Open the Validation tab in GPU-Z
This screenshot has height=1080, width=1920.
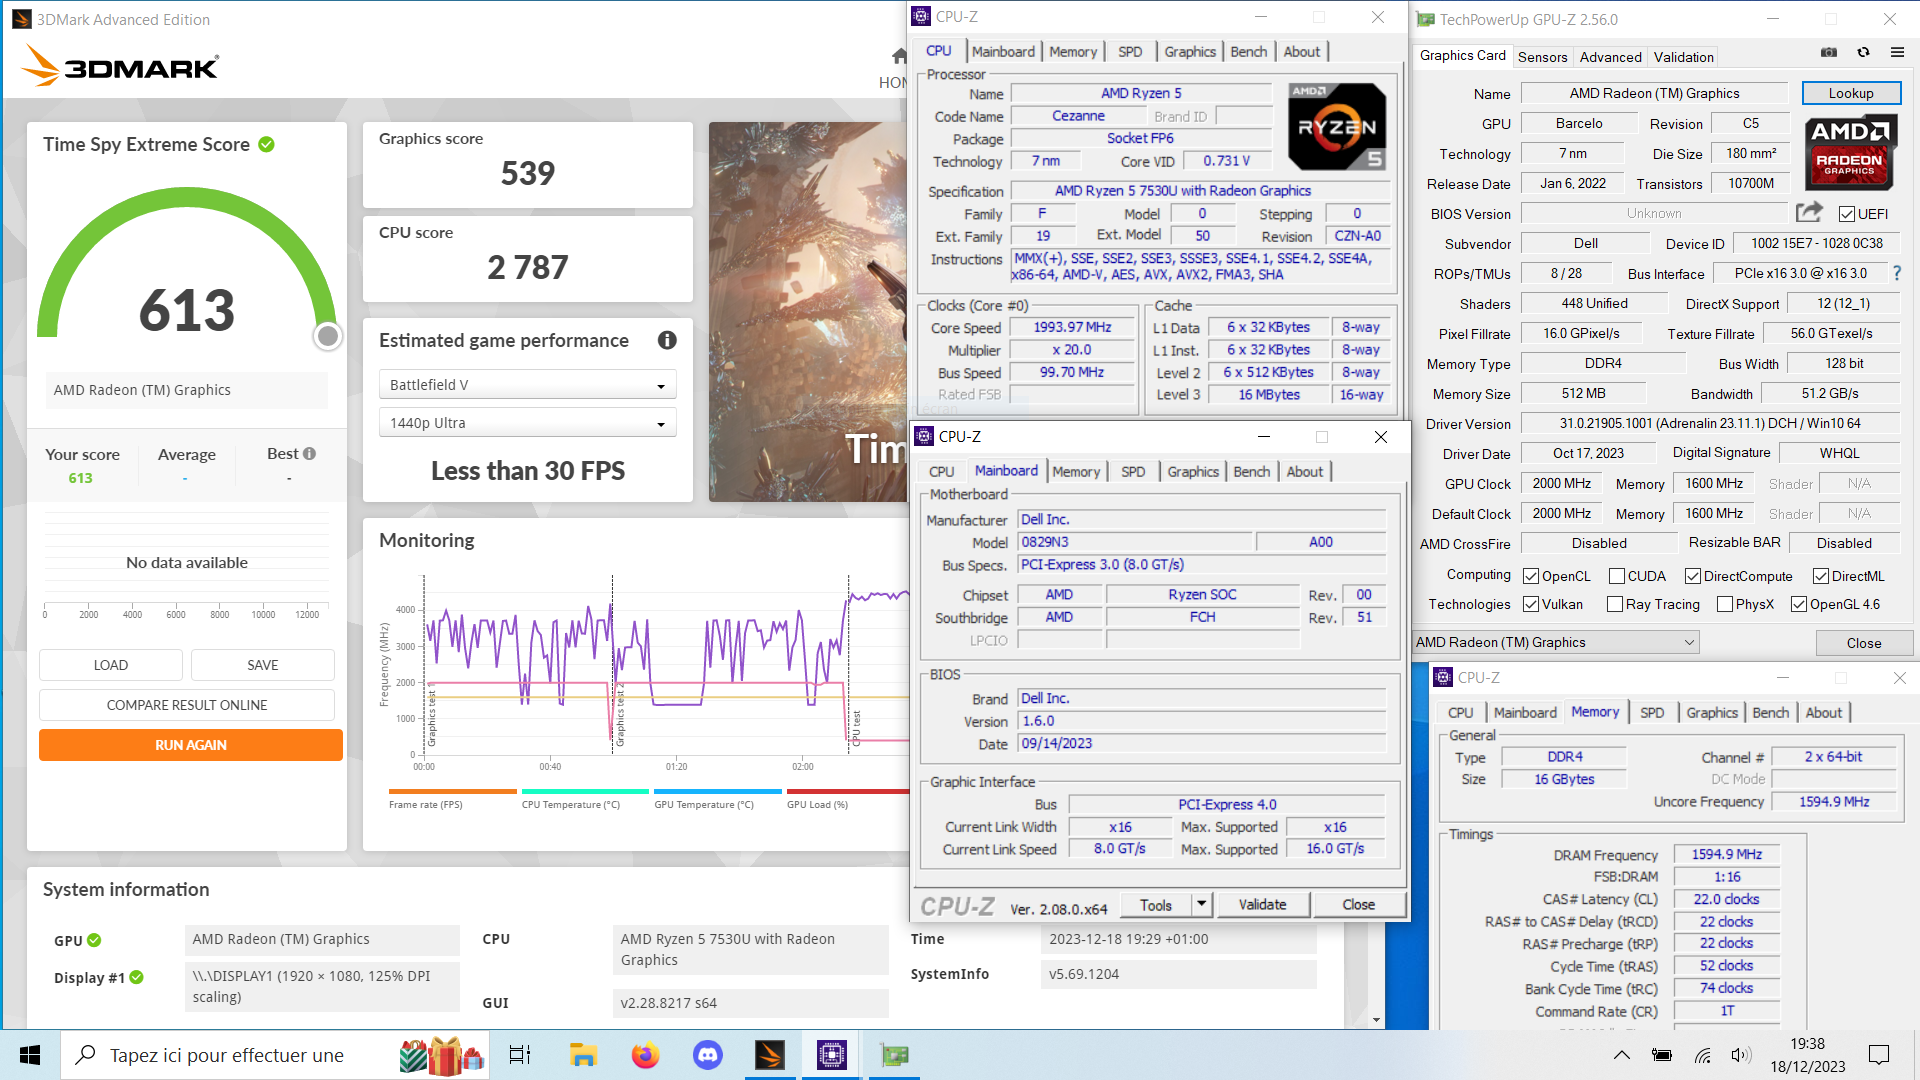[x=1683, y=57]
